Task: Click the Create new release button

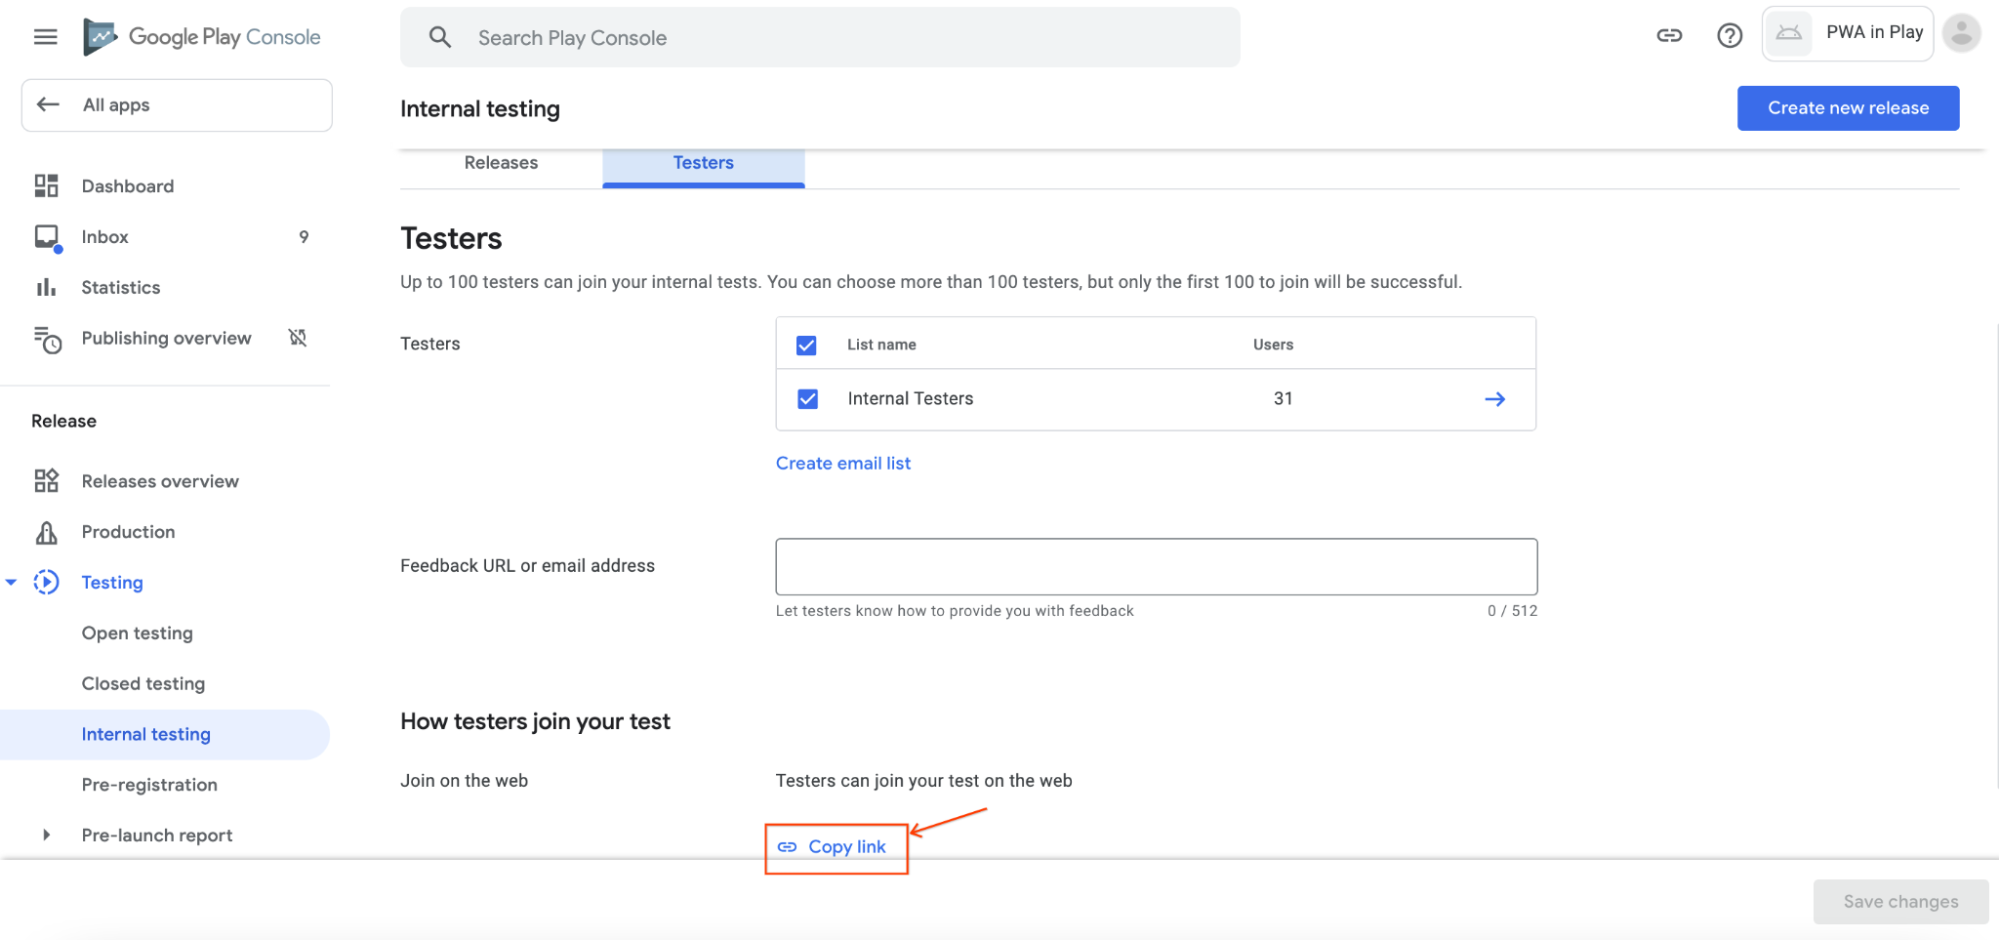Action: [x=1847, y=107]
